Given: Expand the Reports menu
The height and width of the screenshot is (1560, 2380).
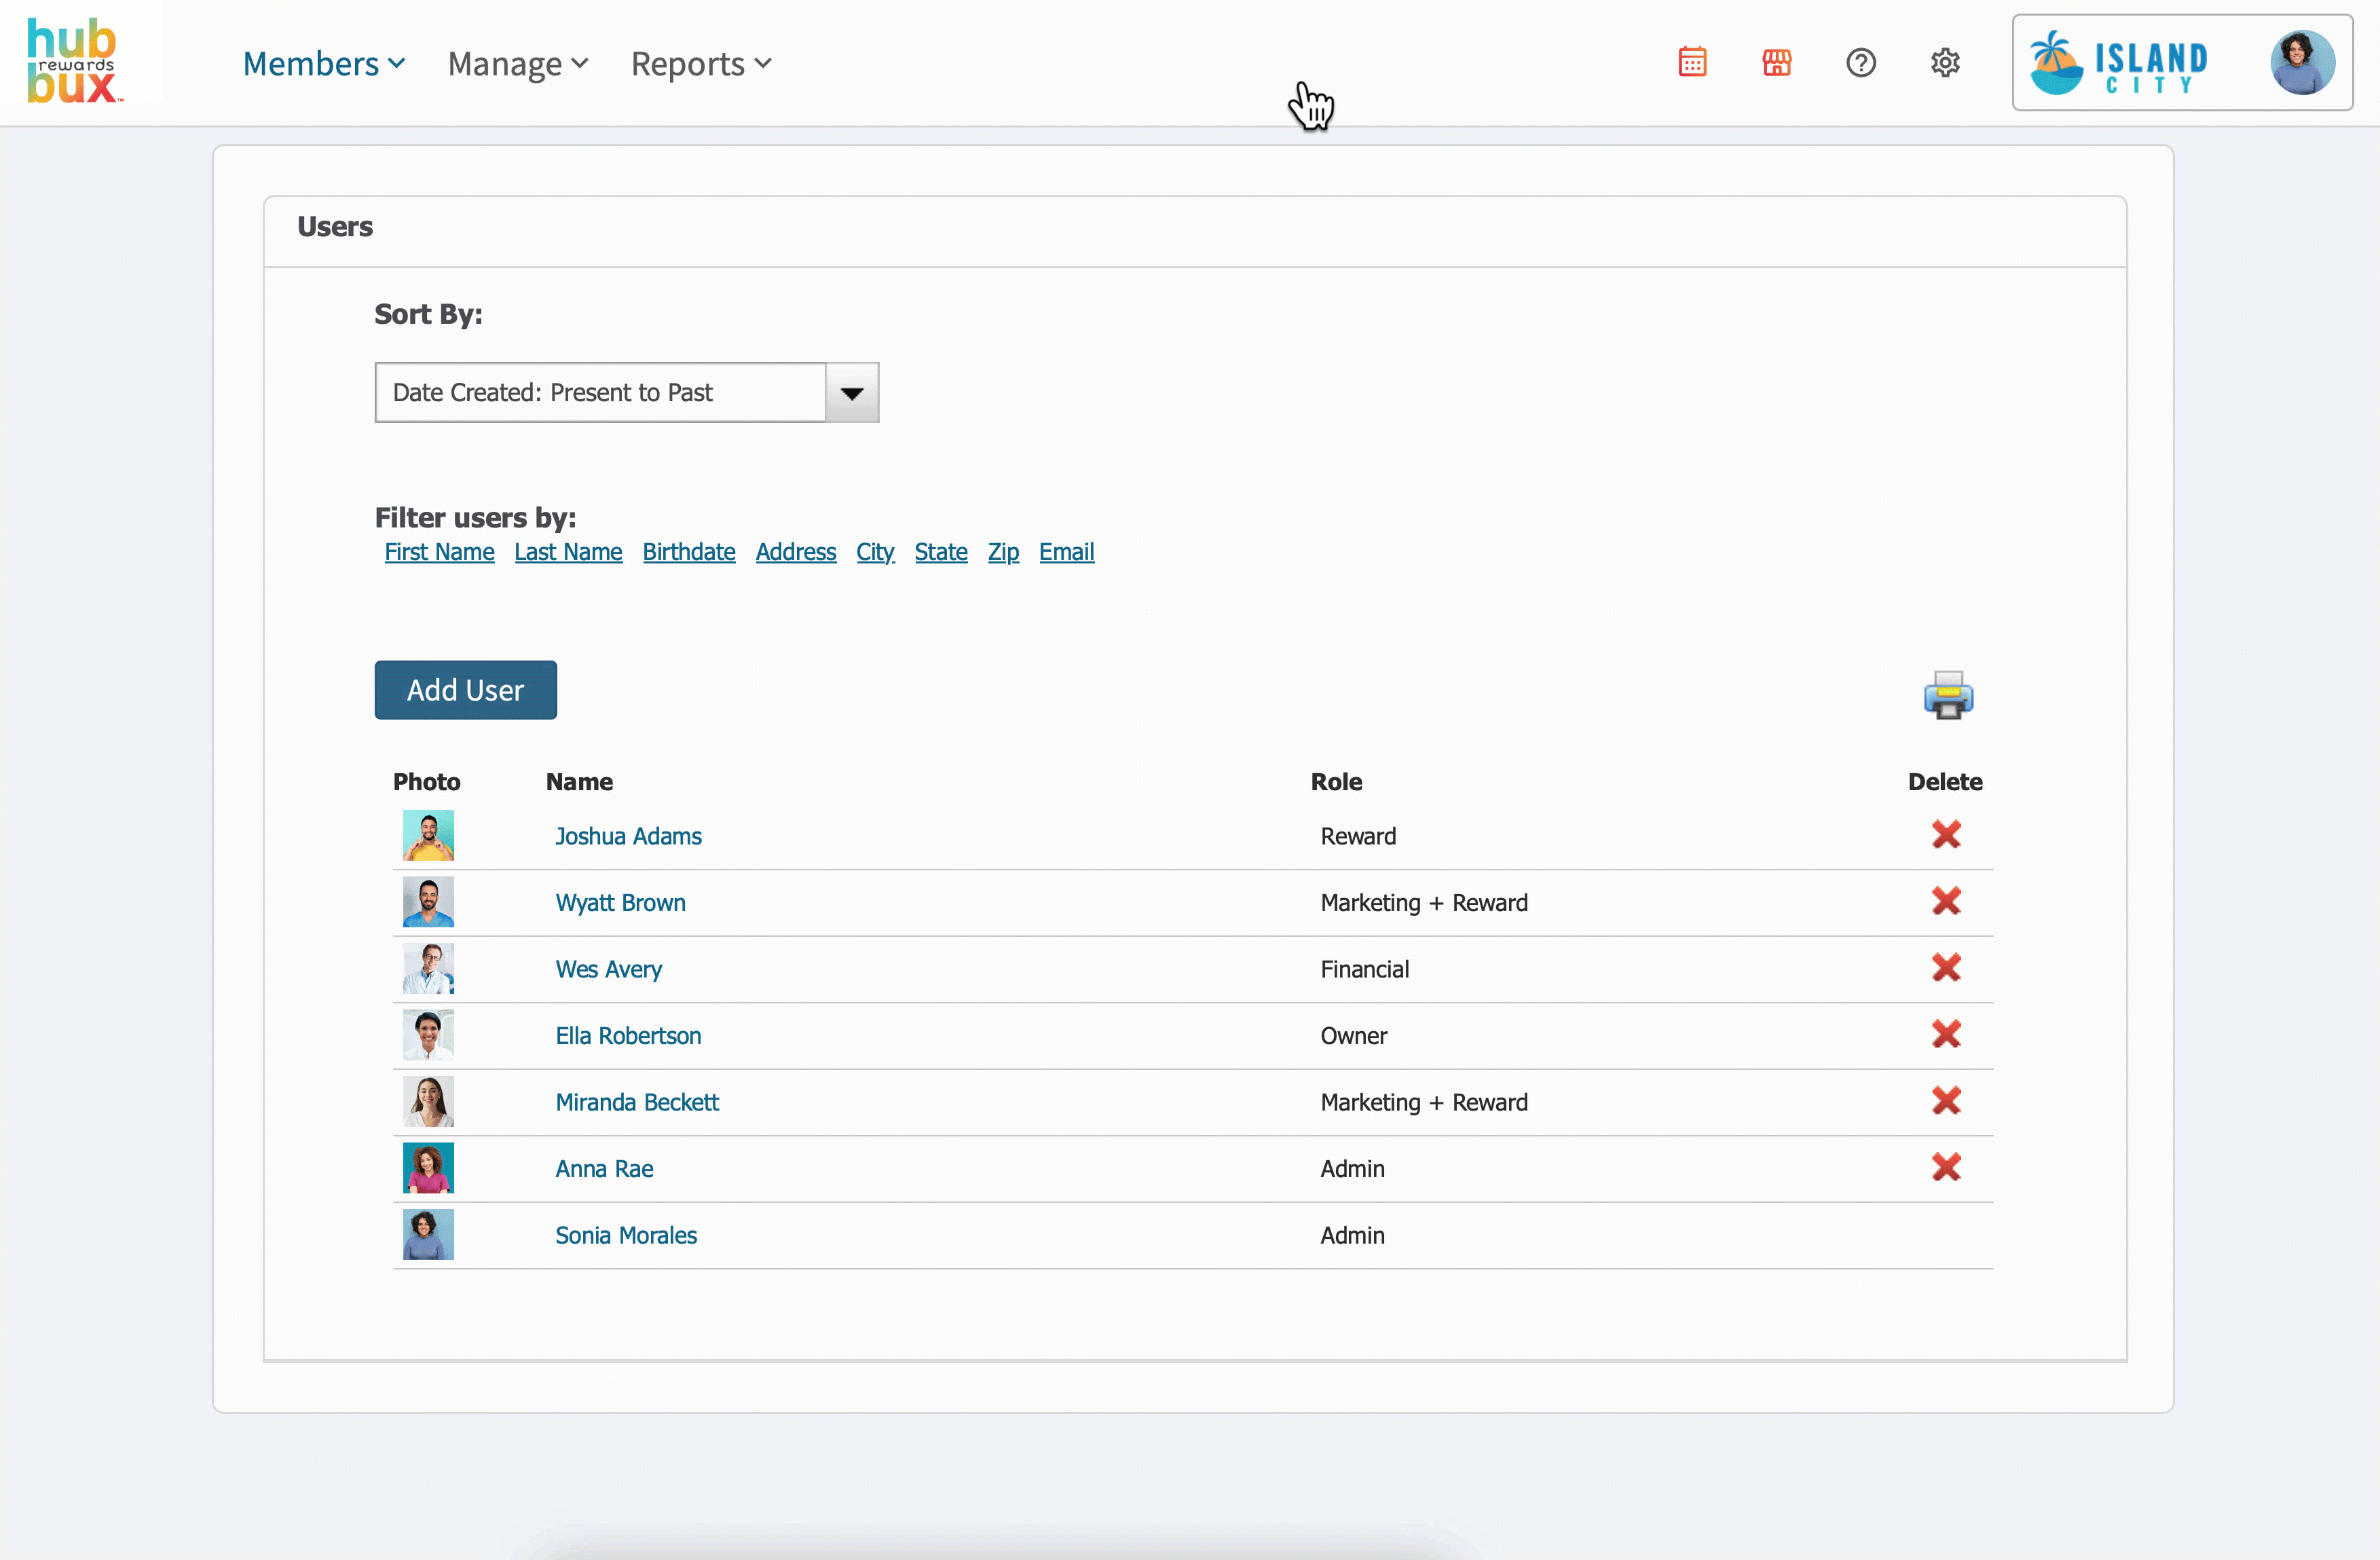Looking at the screenshot, I should (700, 64).
